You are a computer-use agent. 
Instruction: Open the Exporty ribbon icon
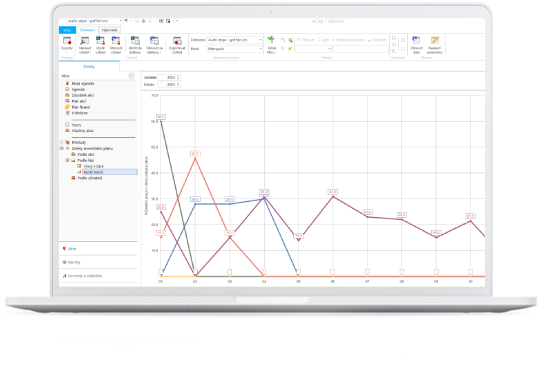pyautogui.click(x=67, y=43)
